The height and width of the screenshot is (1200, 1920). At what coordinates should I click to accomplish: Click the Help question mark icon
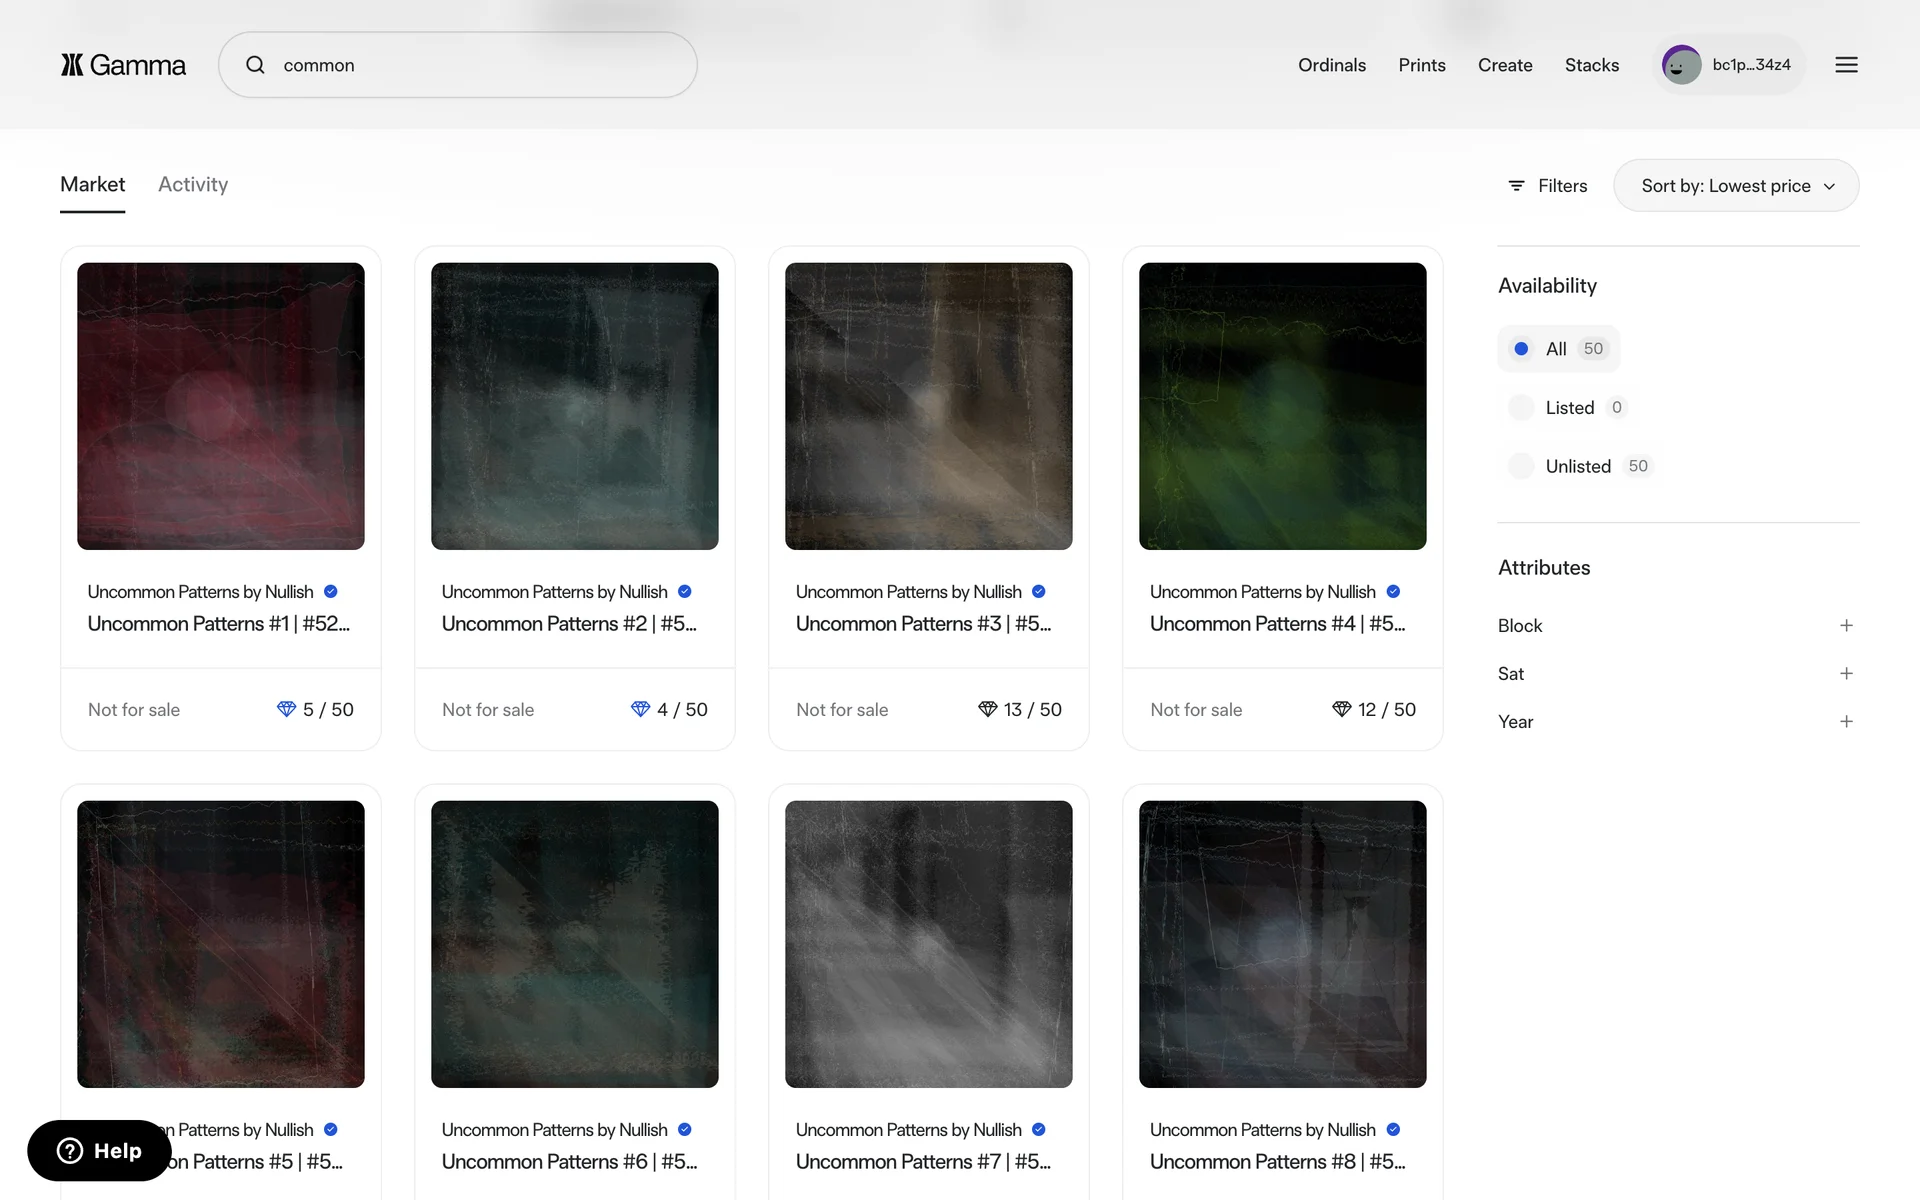(70, 1151)
